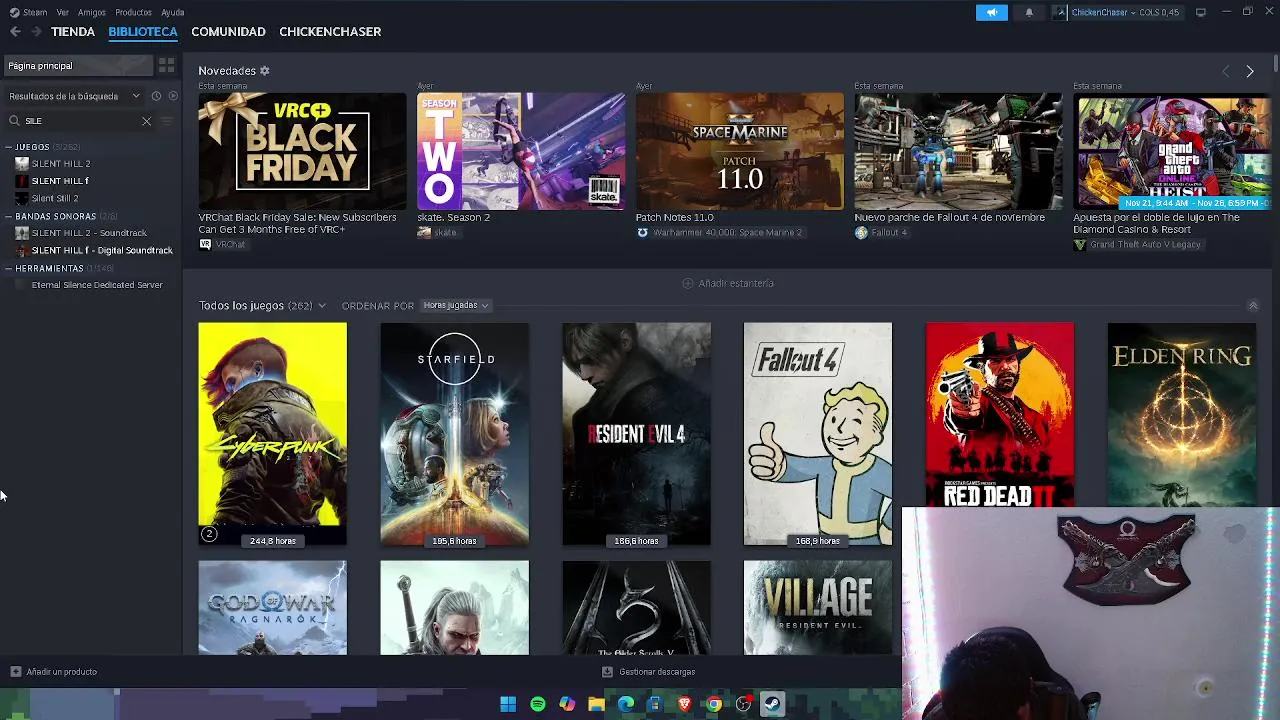Click the plus icon for Añadir estantería
The width and height of the screenshot is (1280, 720).
[687, 284]
